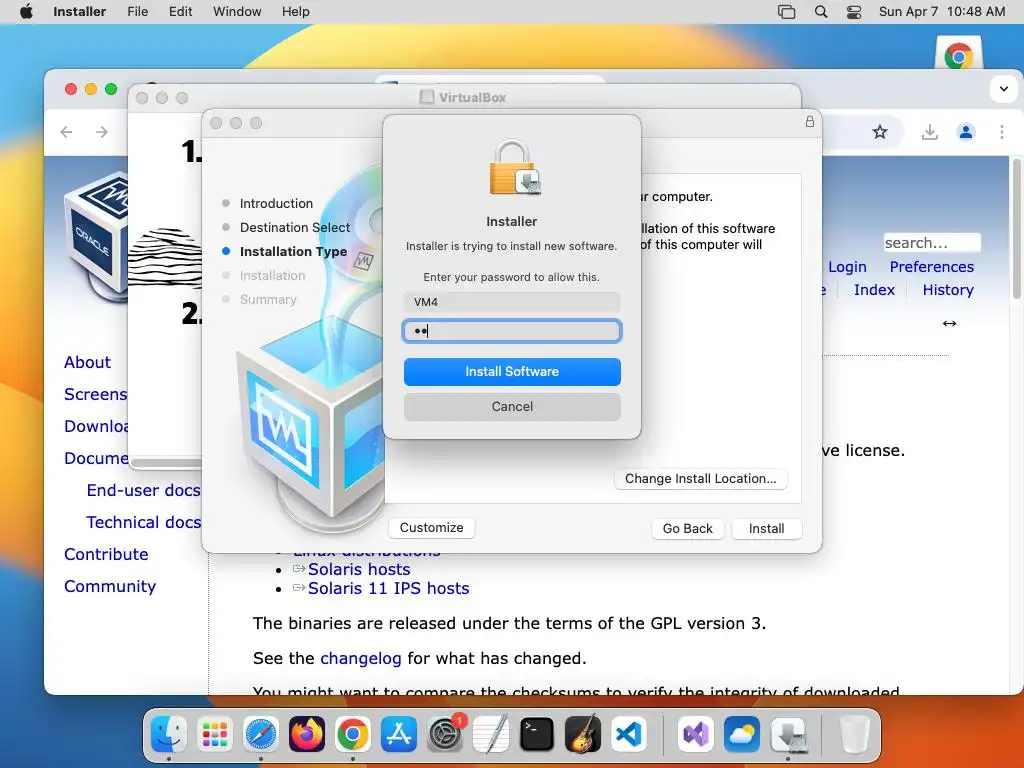Screen dimensions: 1024x768
Task: Click Destination Select step in installer
Action: tap(295, 227)
